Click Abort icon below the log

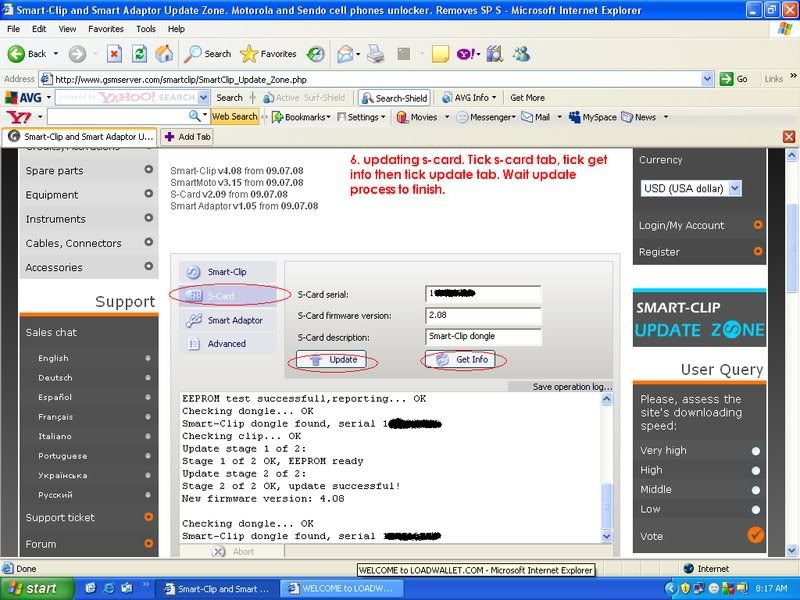[x=218, y=552]
